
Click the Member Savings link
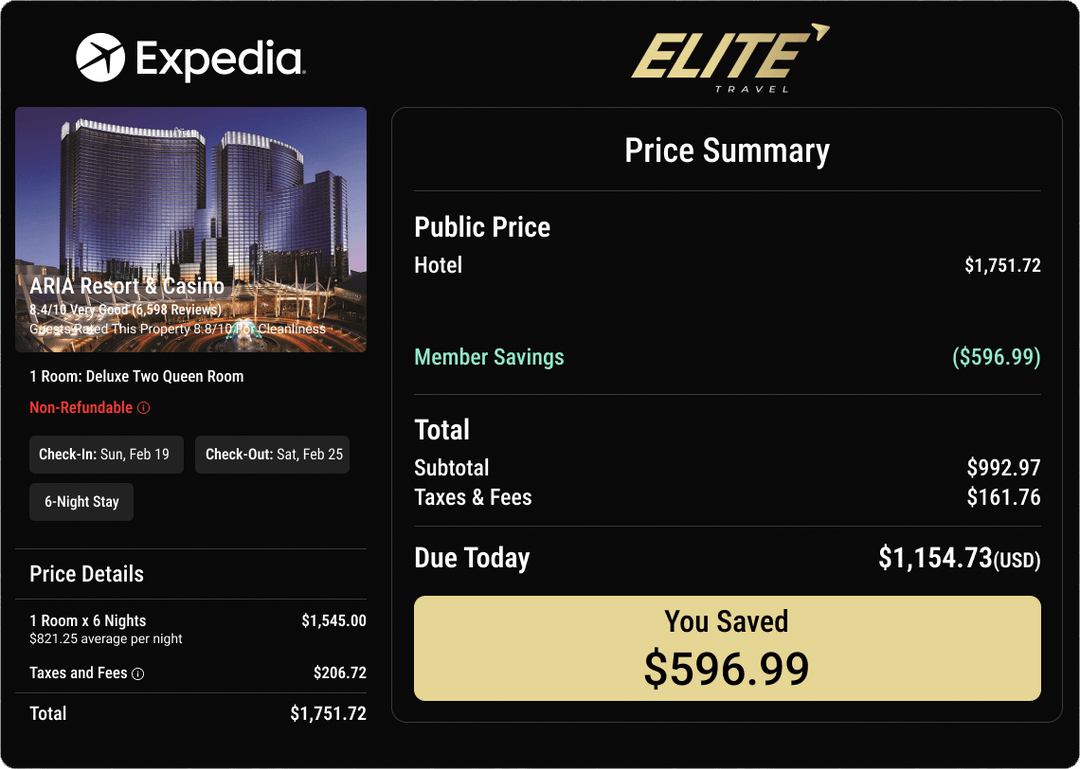489,357
